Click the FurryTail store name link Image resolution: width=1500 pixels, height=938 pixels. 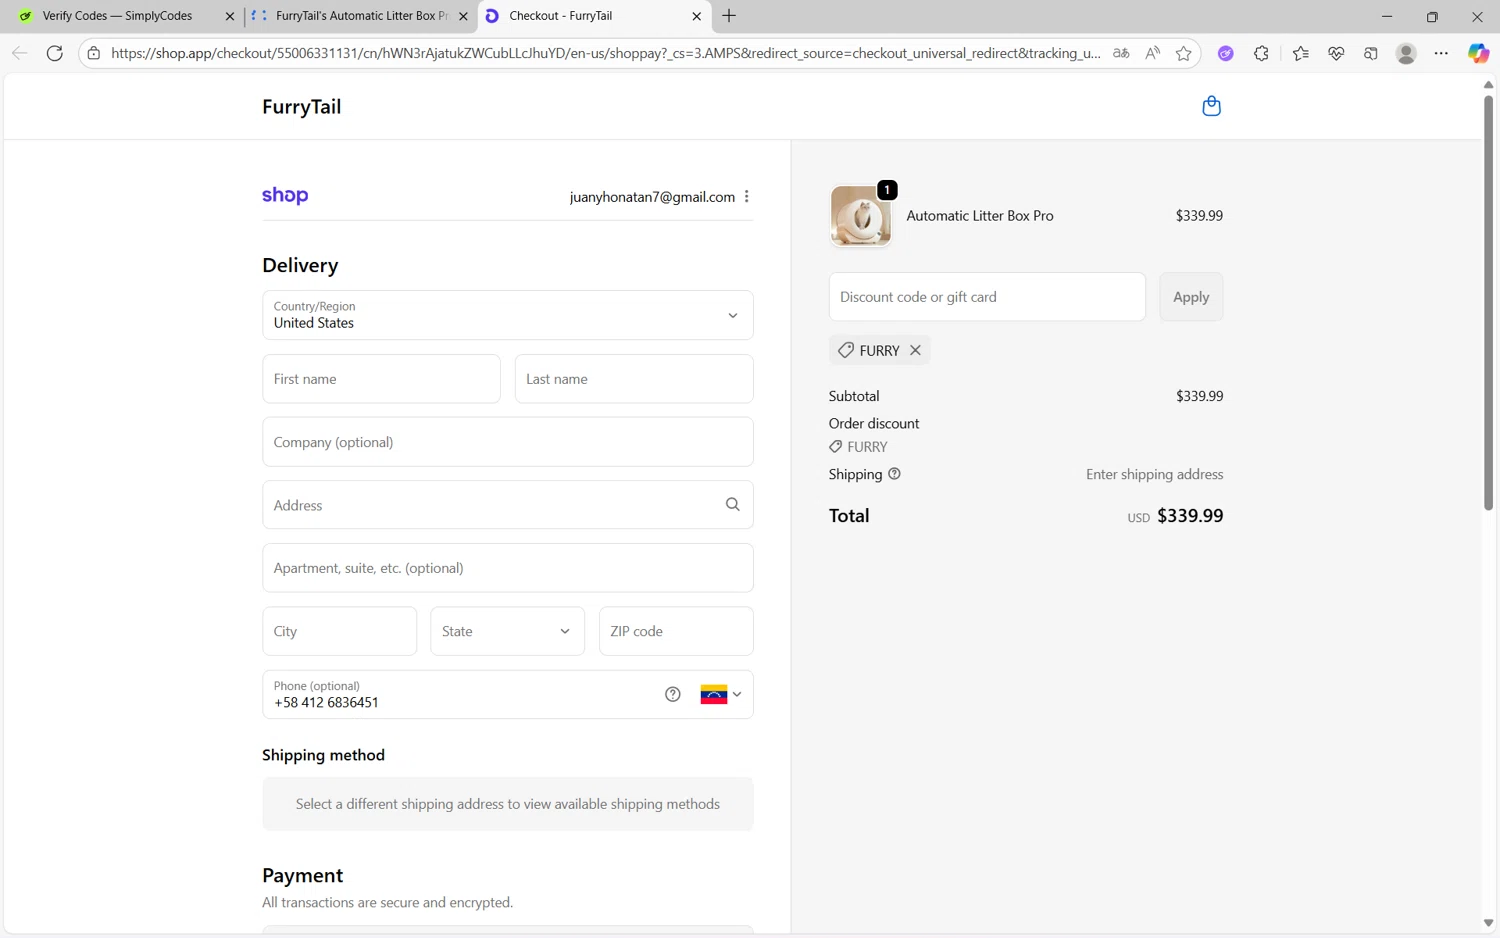pyautogui.click(x=301, y=107)
